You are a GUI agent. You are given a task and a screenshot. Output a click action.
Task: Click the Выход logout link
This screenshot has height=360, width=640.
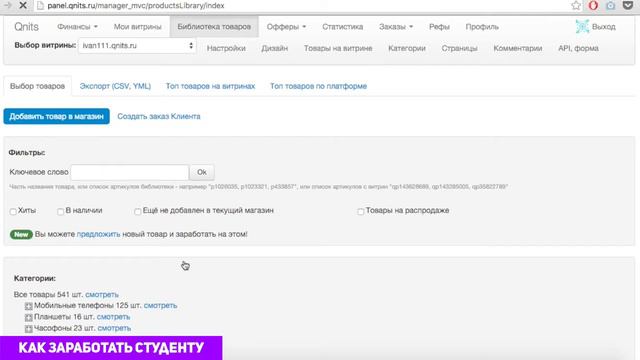tap(604, 27)
